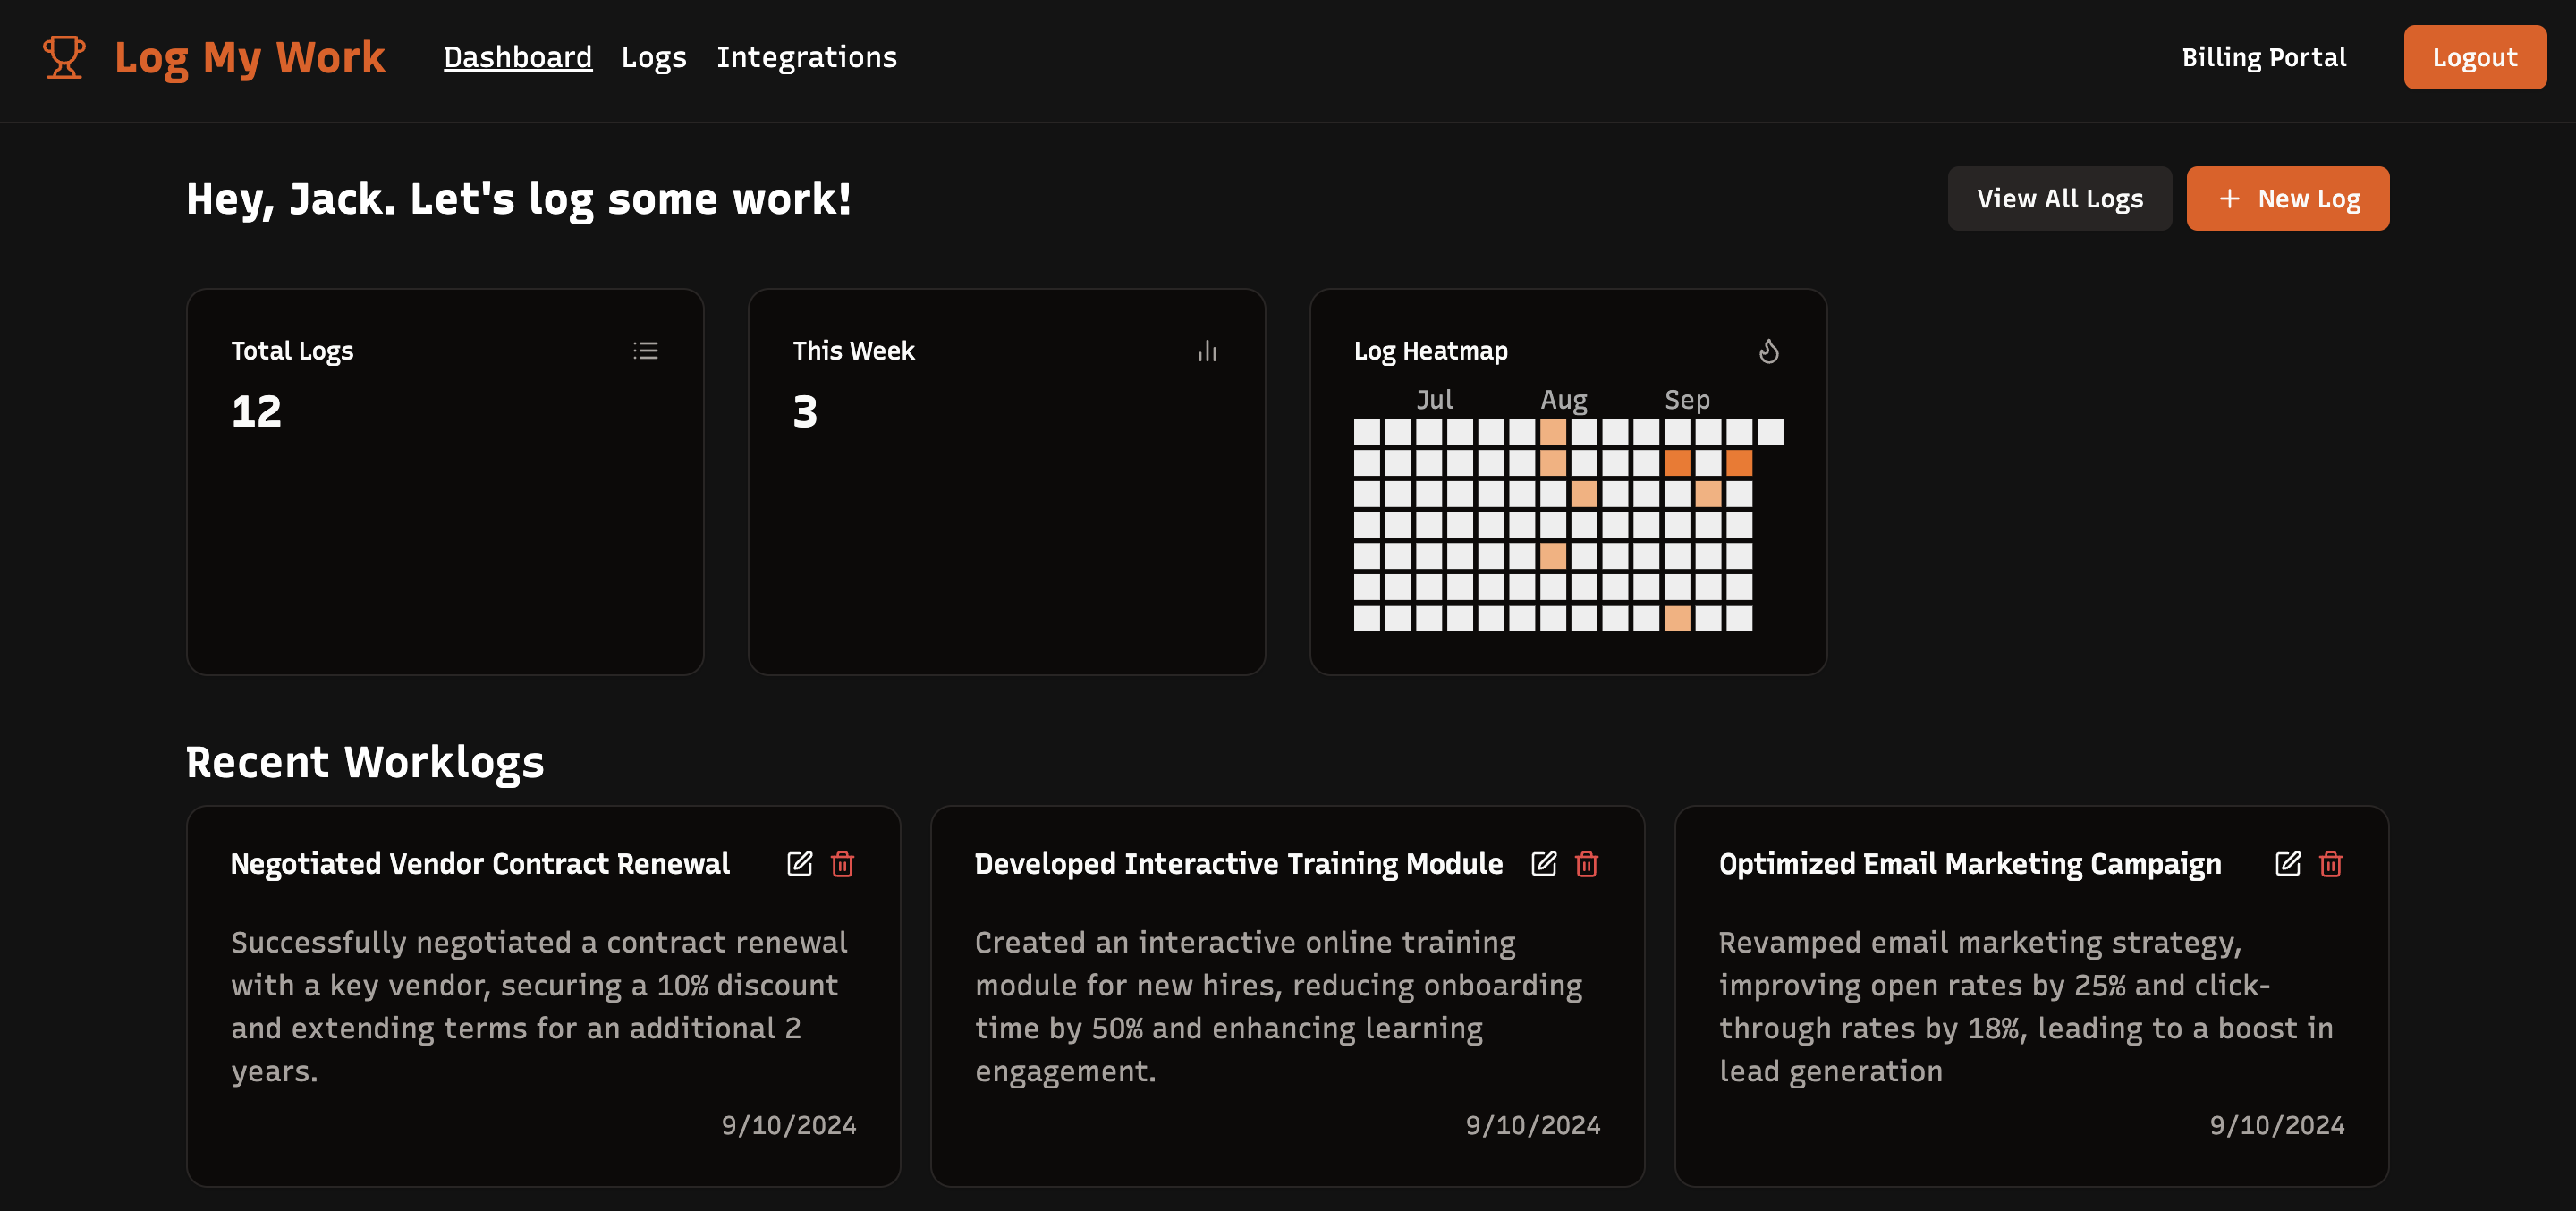Edit the Negotiated Vendor Contract Renewal log
The height and width of the screenshot is (1211, 2576).
800,863
